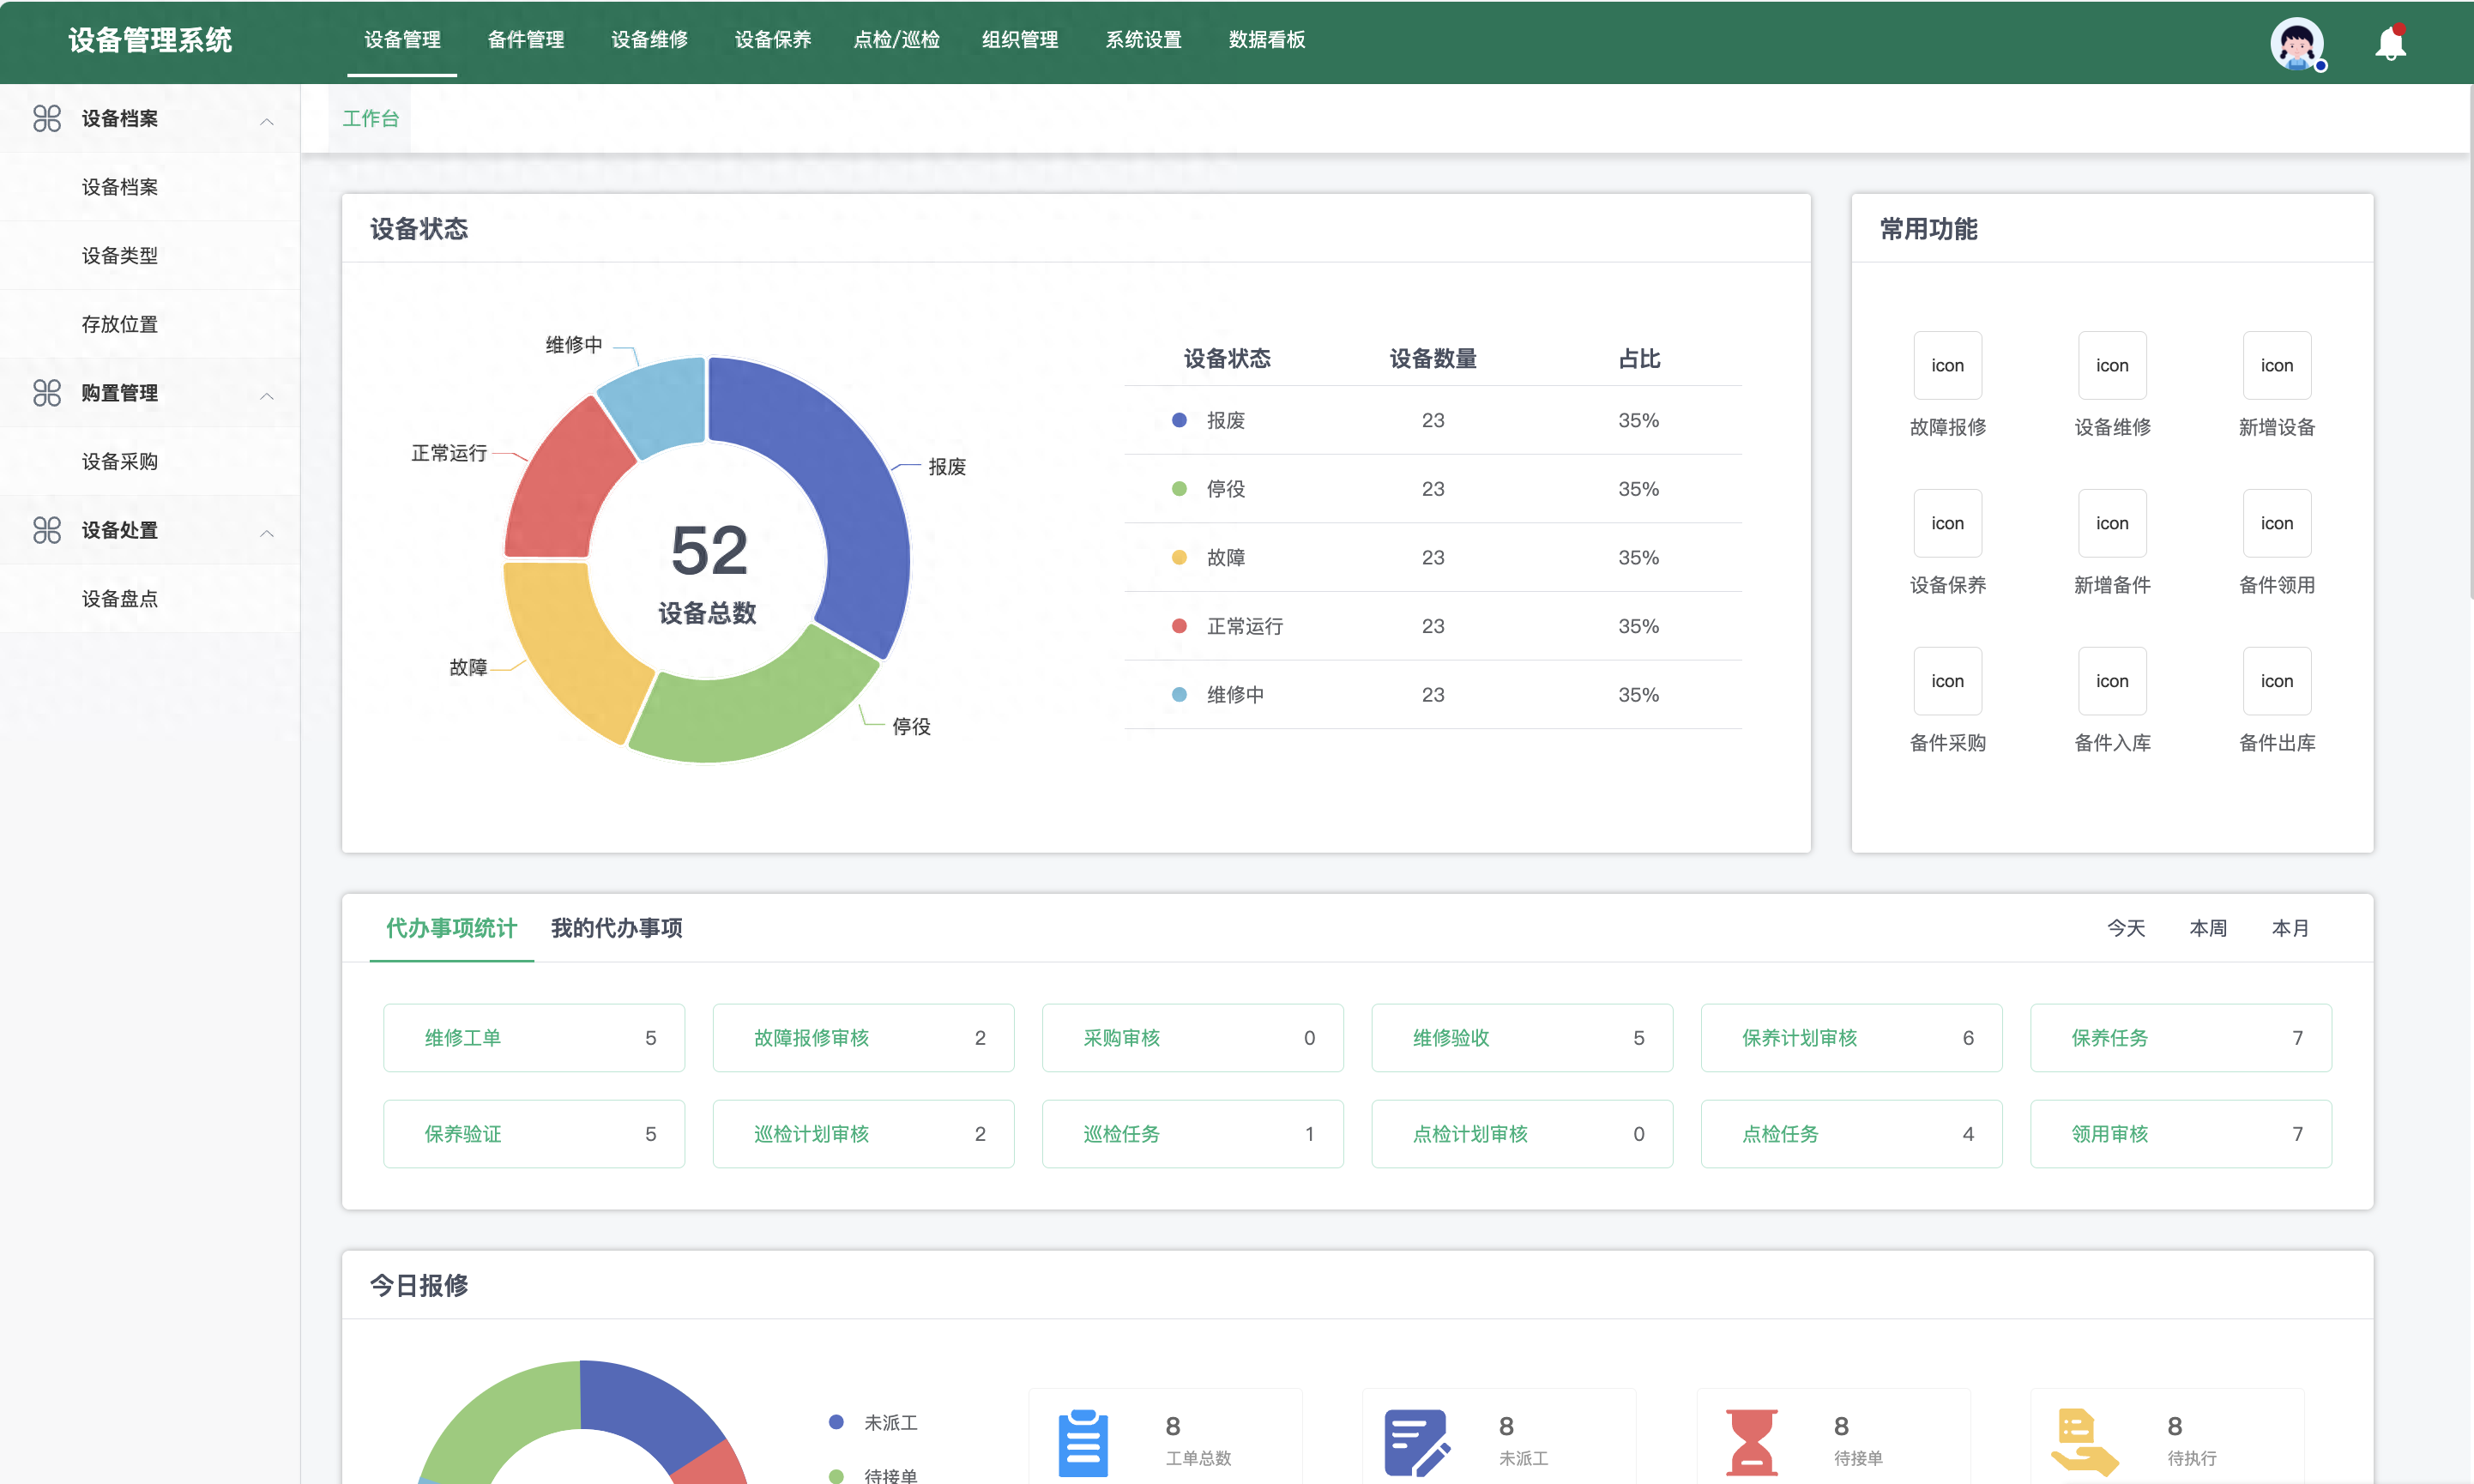Viewport: 2474px width, 1484px height.
Task: Collapse the 设备处置 sidebar group
Action: point(266,532)
